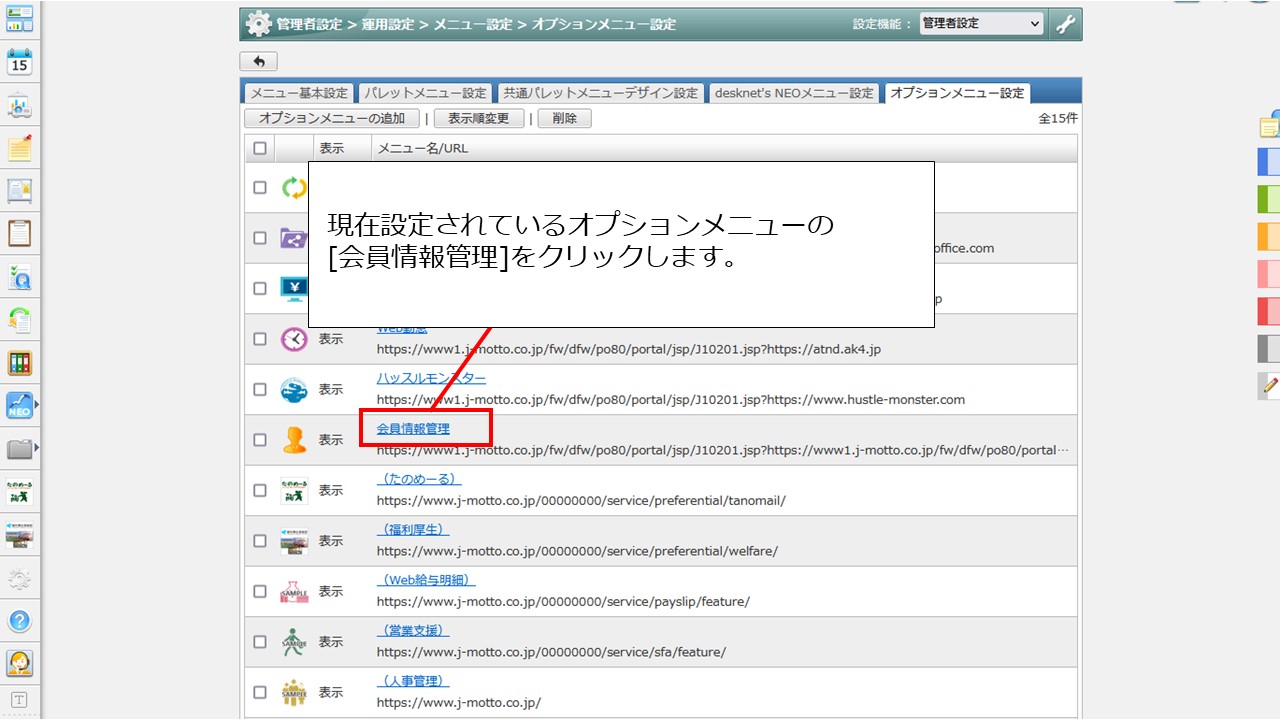The width and height of the screenshot is (1280, 720).
Task: Click the back arrow button
Action: (x=259, y=62)
